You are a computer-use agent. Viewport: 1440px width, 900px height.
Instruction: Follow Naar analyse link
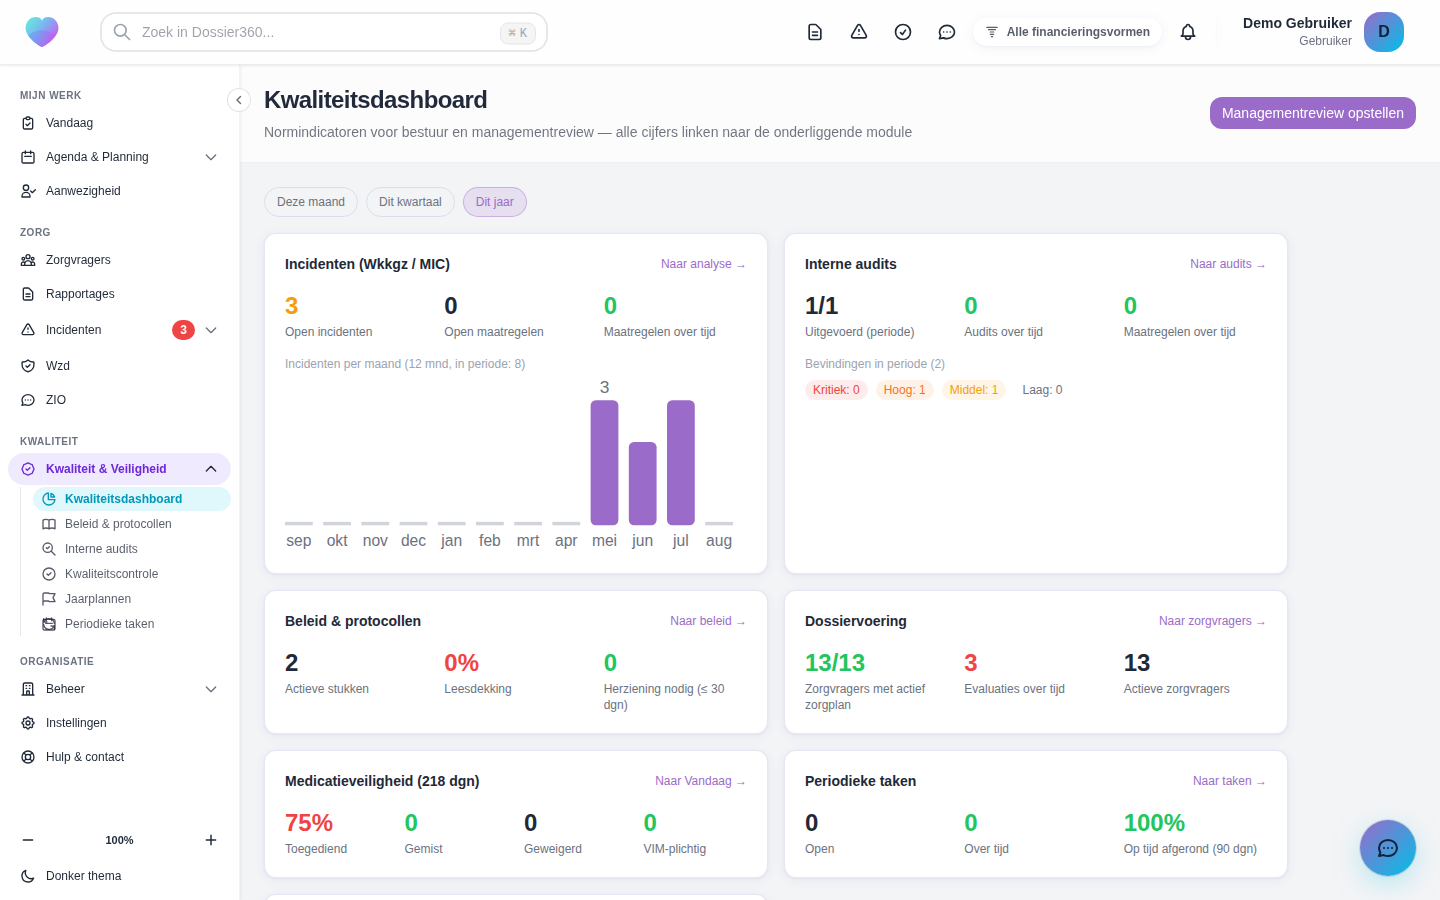[x=703, y=264]
